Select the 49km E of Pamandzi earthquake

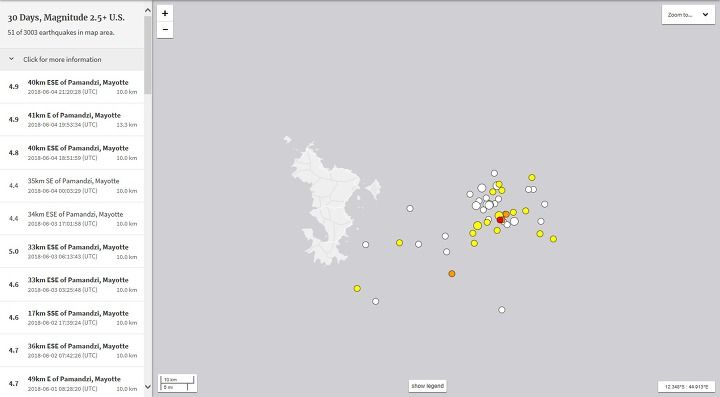(72, 382)
